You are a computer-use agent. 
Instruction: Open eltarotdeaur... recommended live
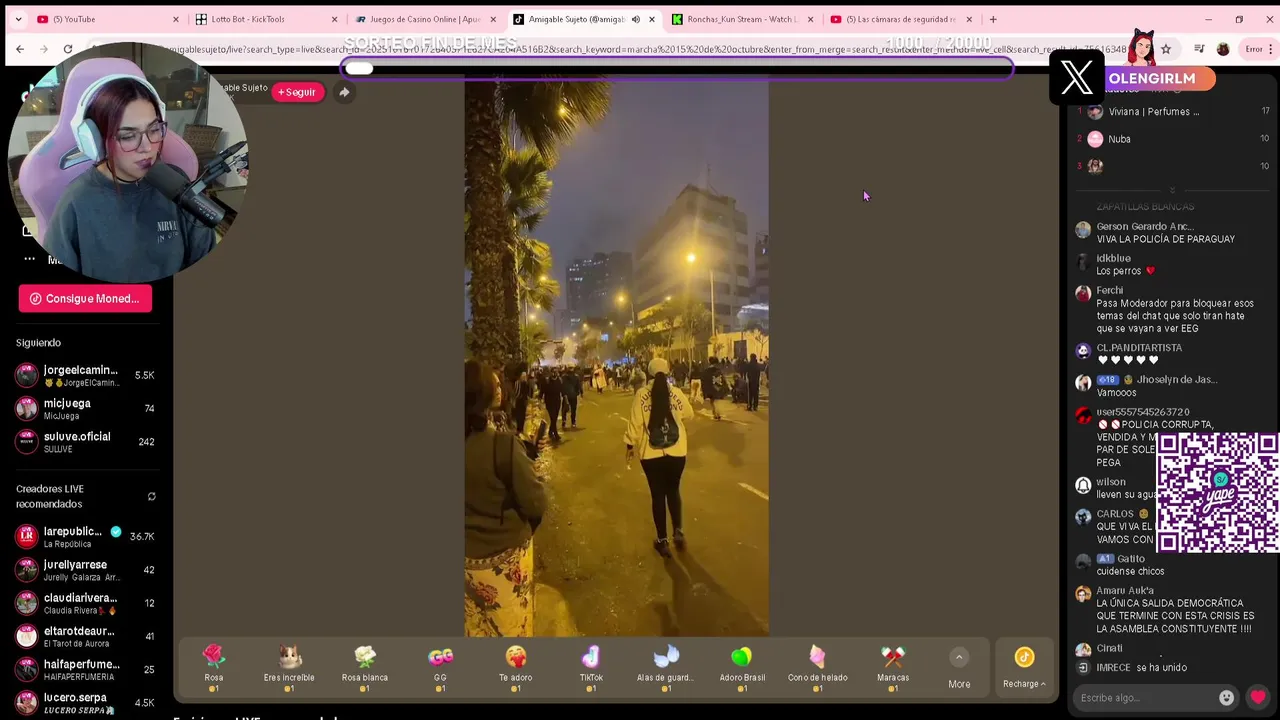coord(85,635)
